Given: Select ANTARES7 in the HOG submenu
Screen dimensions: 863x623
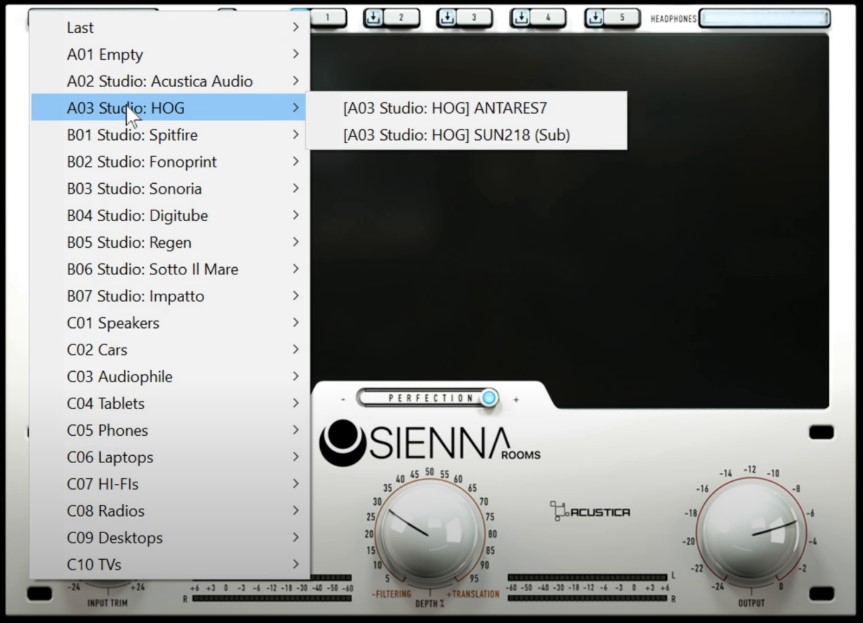Looking at the screenshot, I should 467,108.
